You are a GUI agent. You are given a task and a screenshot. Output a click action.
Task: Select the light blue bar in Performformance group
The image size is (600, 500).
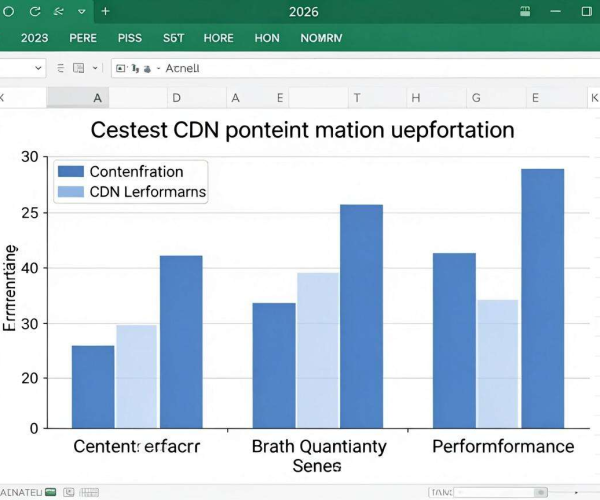click(x=497, y=364)
